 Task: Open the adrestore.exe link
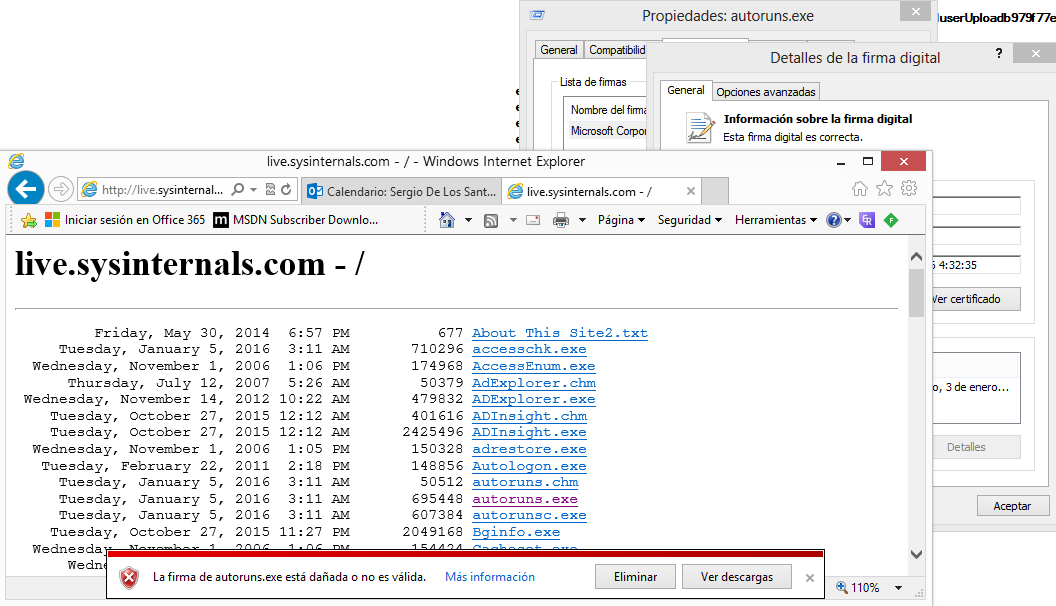click(529, 449)
